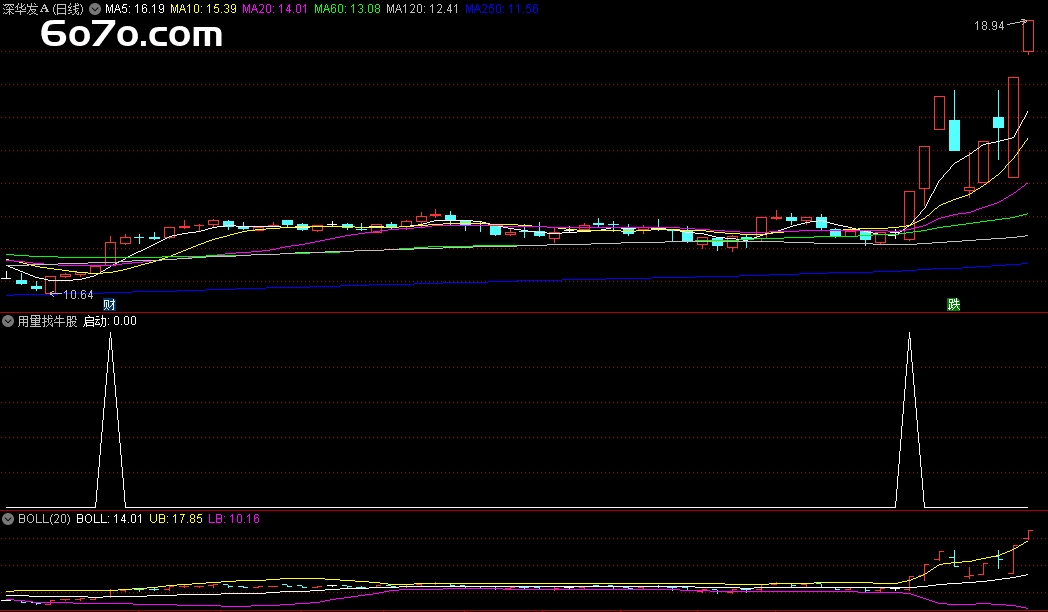Click the MA60: 13.08 label
Screen dimensions: 1048x612
[347, 9]
